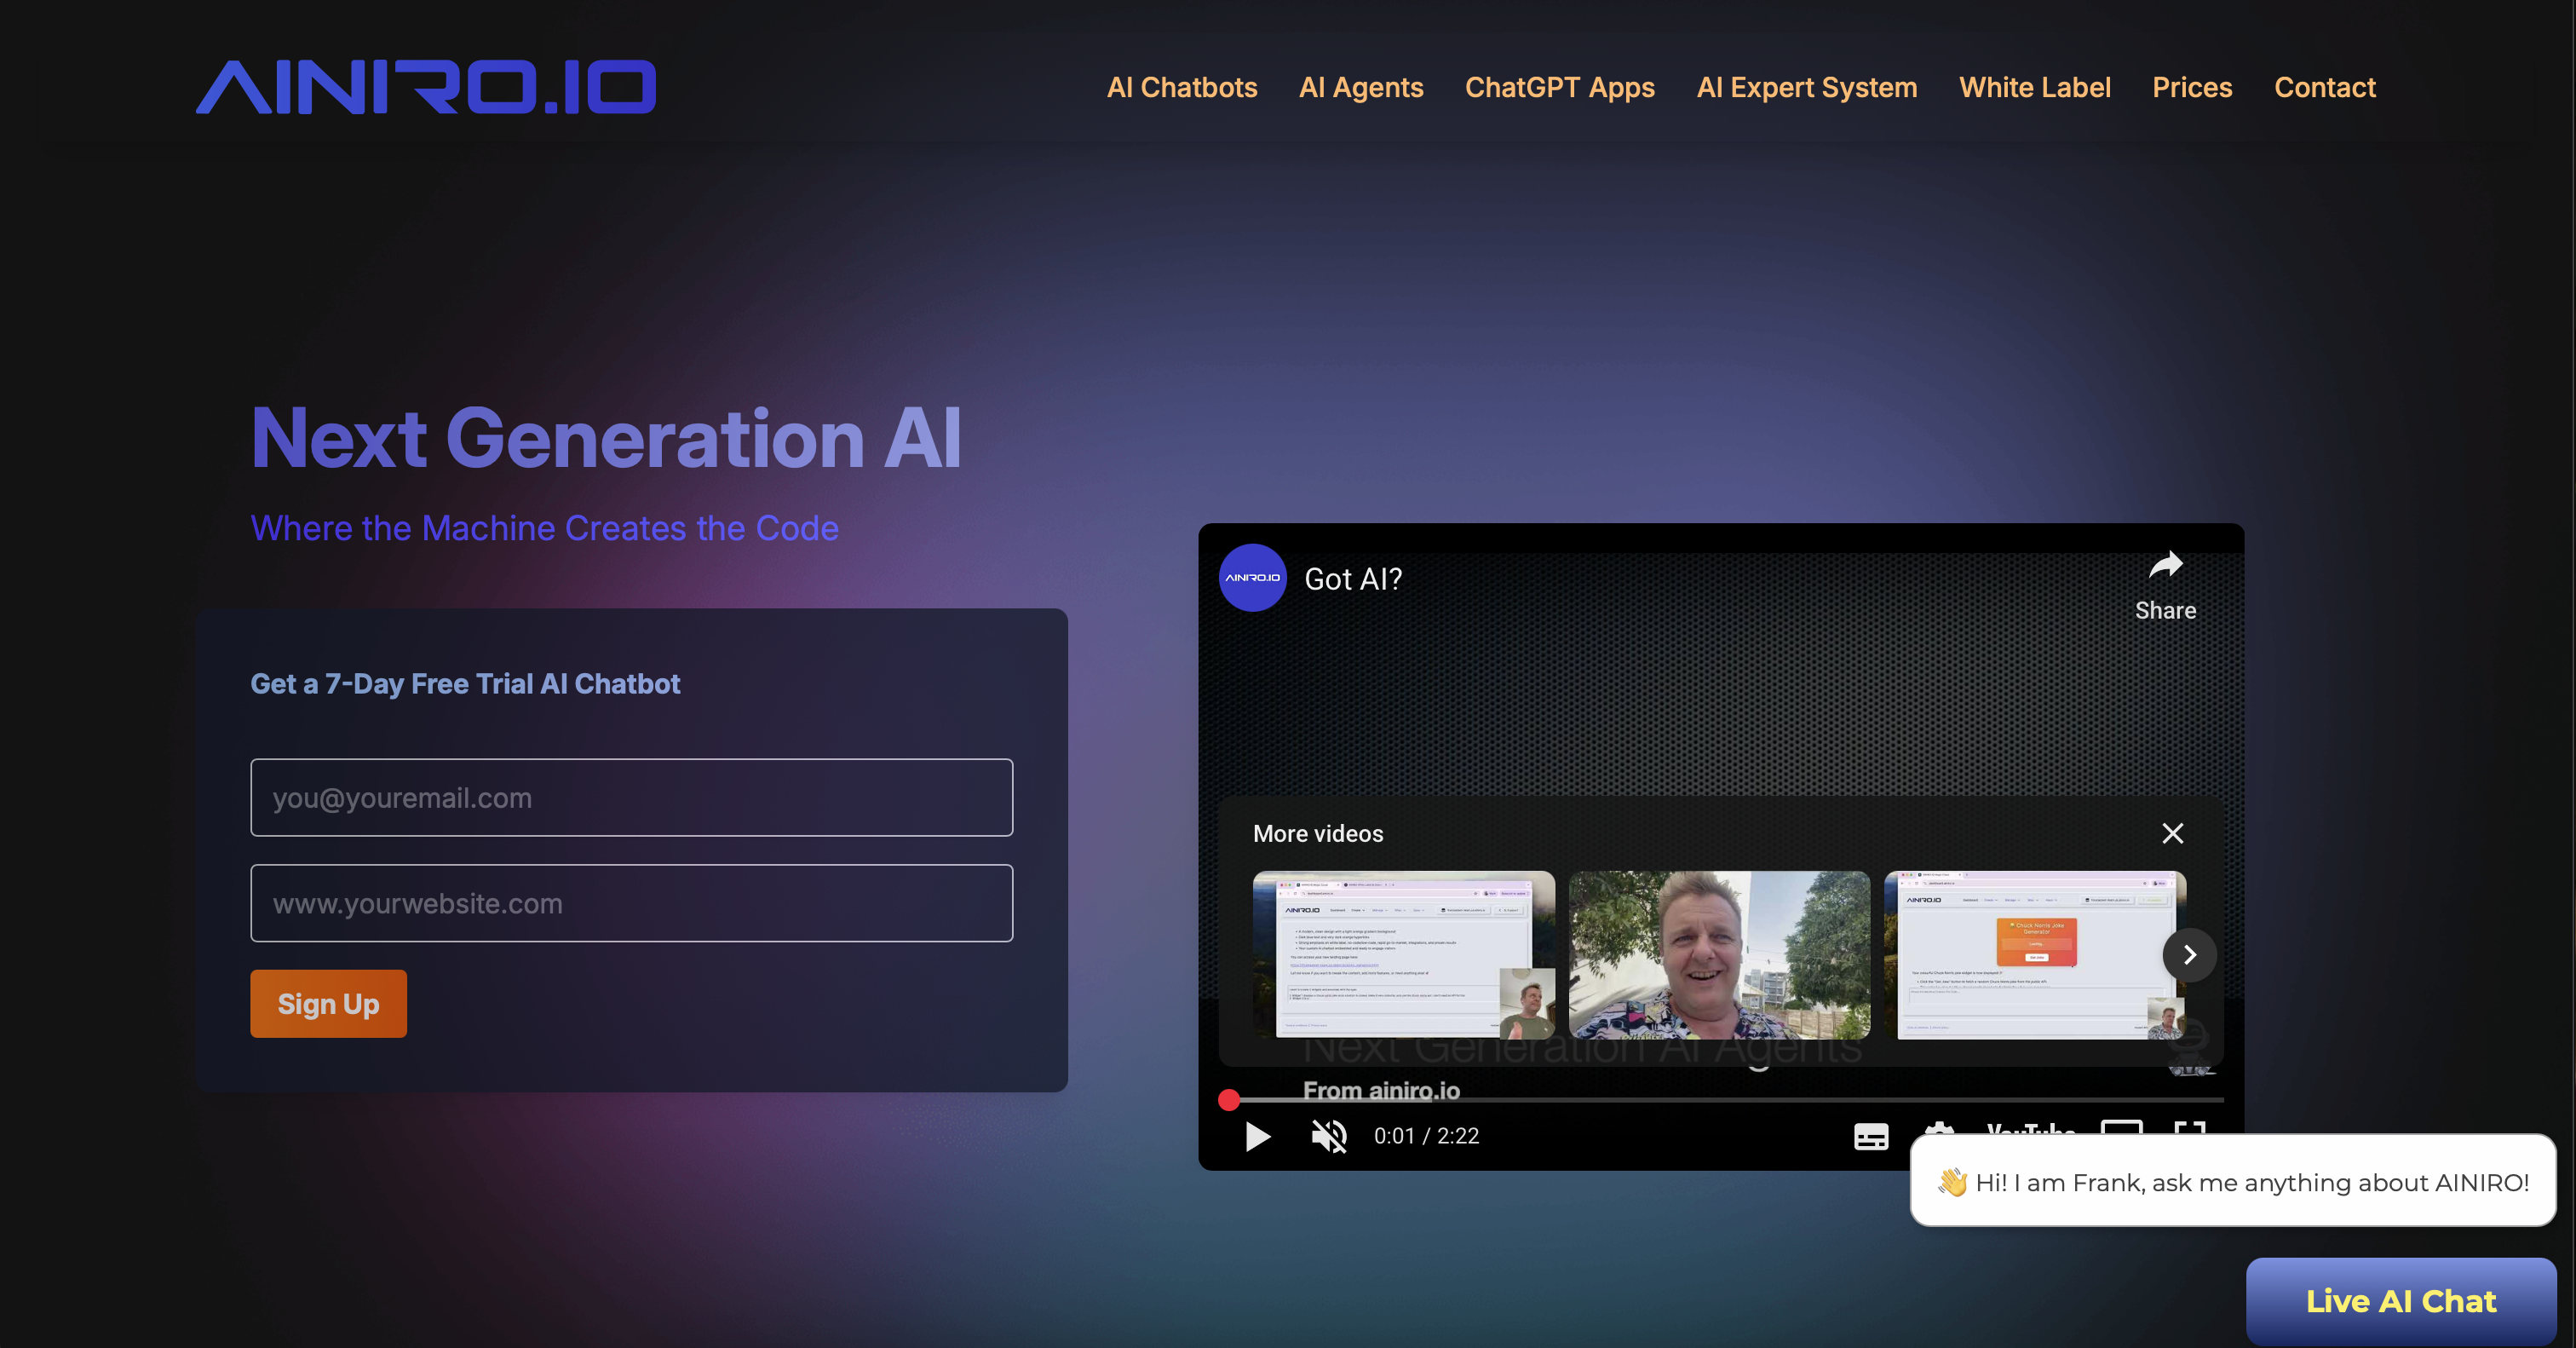
Task: Select the middle suggested video thumbnail
Action: [1718, 955]
